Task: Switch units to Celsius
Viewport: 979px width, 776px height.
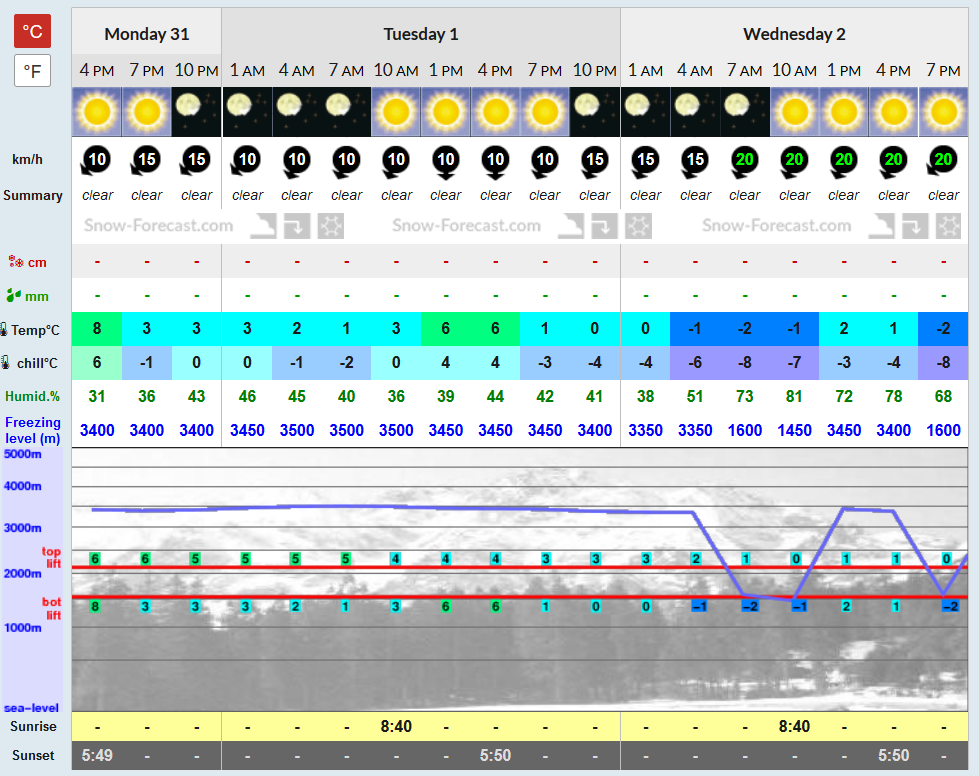Action: [32, 31]
